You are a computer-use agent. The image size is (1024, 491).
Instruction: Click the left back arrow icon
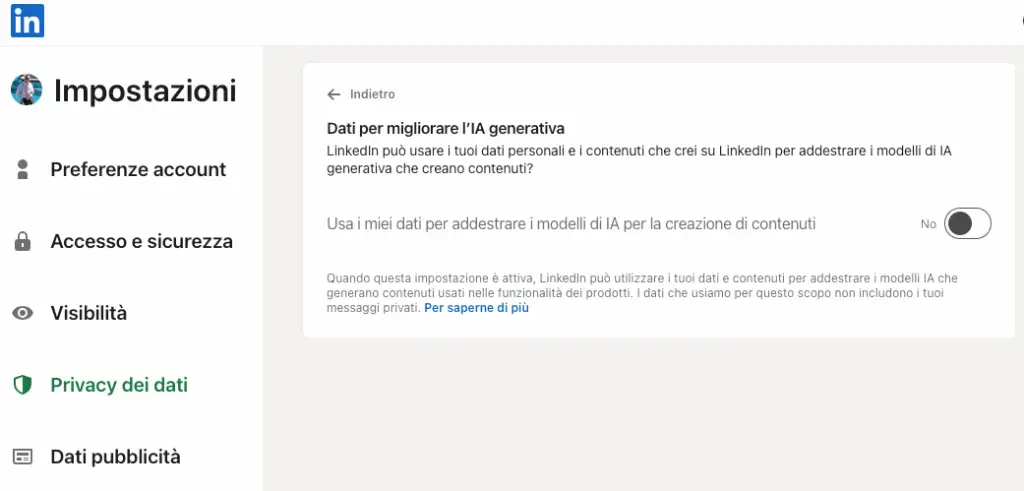(334, 94)
